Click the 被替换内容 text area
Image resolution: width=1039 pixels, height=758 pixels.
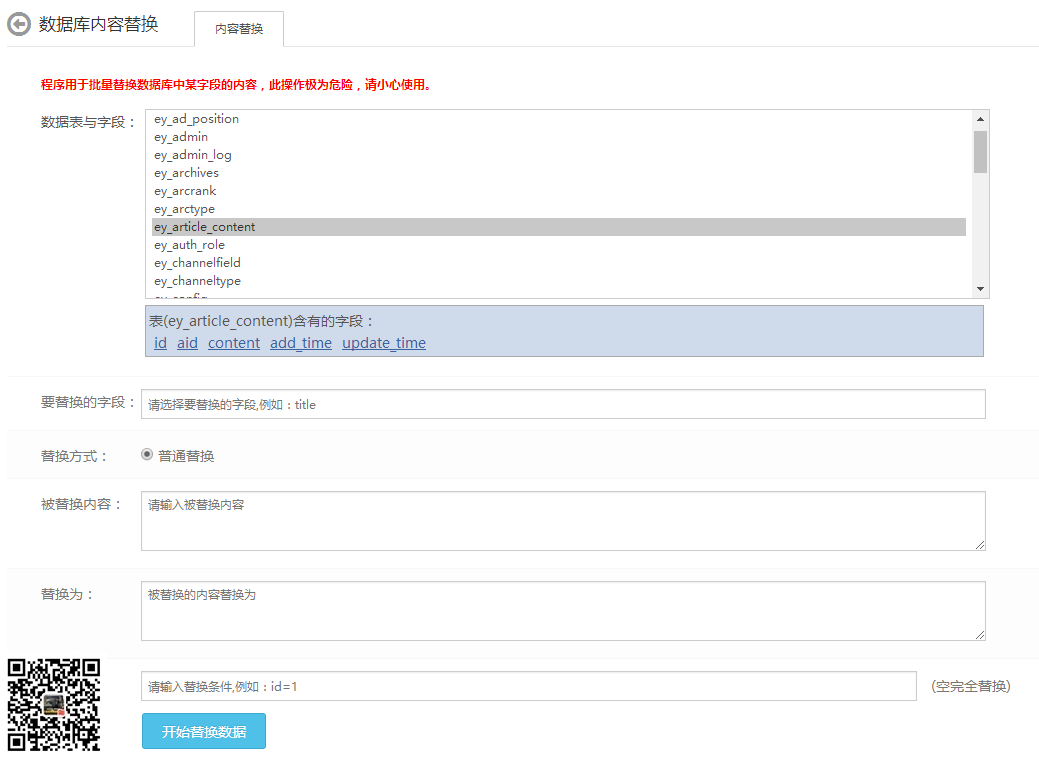(563, 520)
